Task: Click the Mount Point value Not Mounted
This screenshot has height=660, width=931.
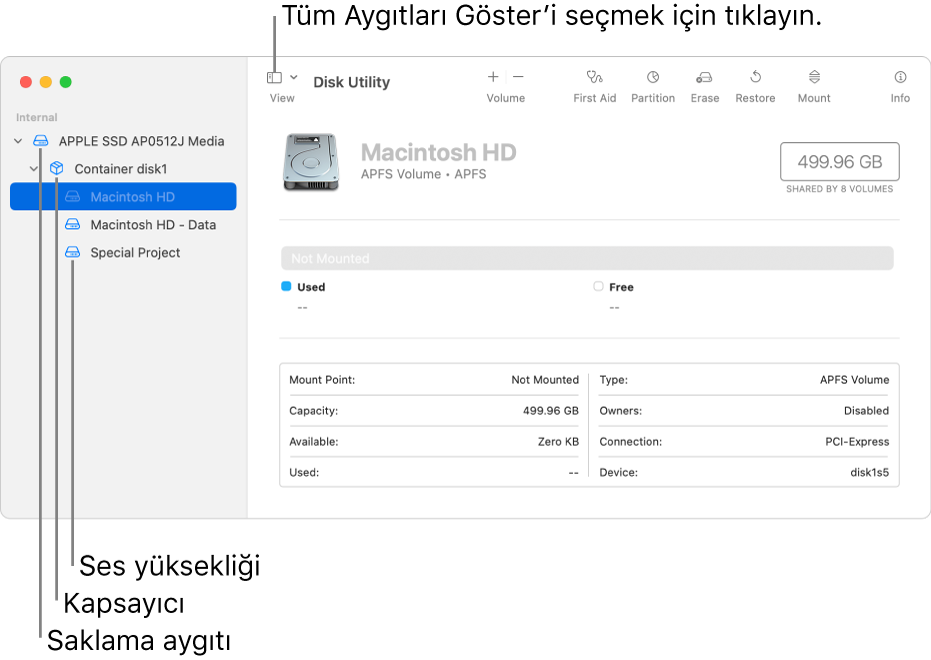Action: [x=545, y=380]
